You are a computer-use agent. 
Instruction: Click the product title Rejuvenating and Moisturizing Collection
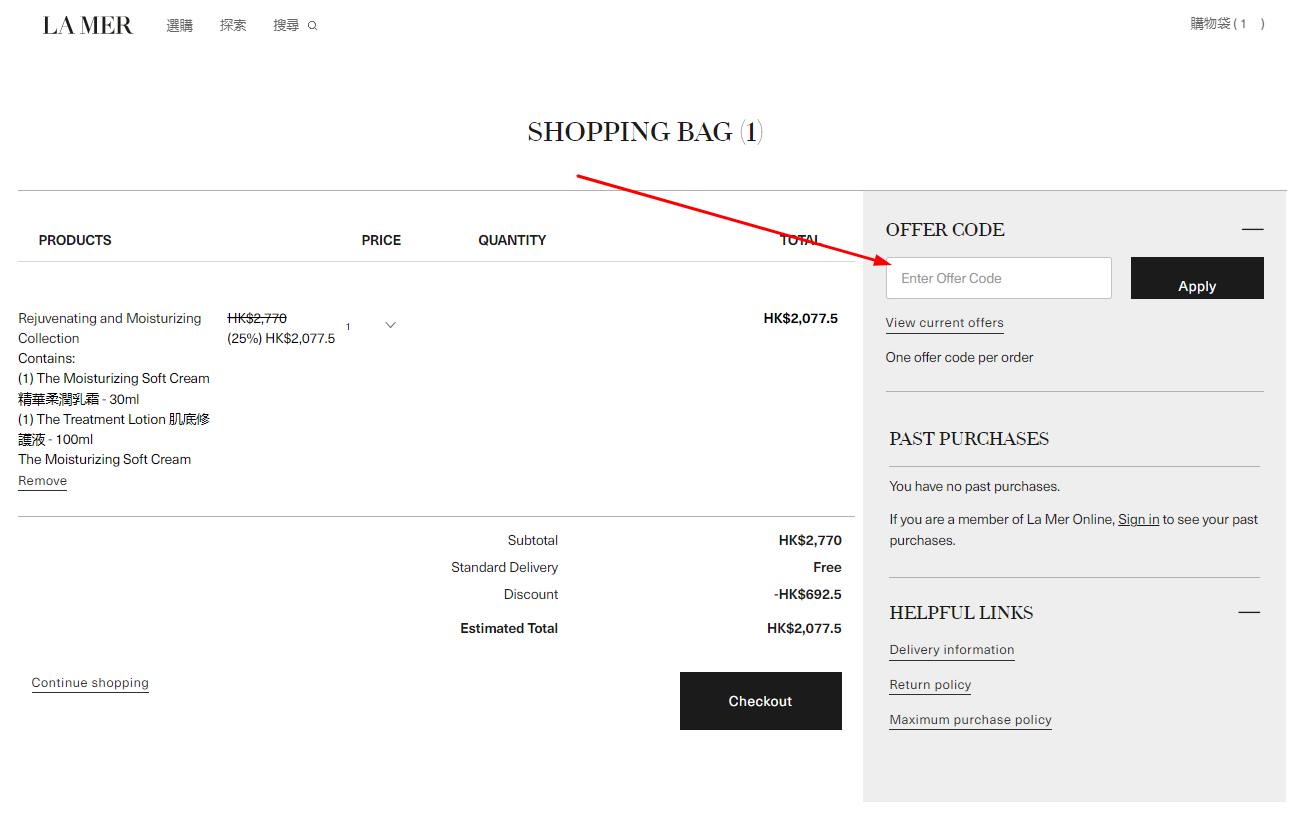pyautogui.click(x=110, y=328)
